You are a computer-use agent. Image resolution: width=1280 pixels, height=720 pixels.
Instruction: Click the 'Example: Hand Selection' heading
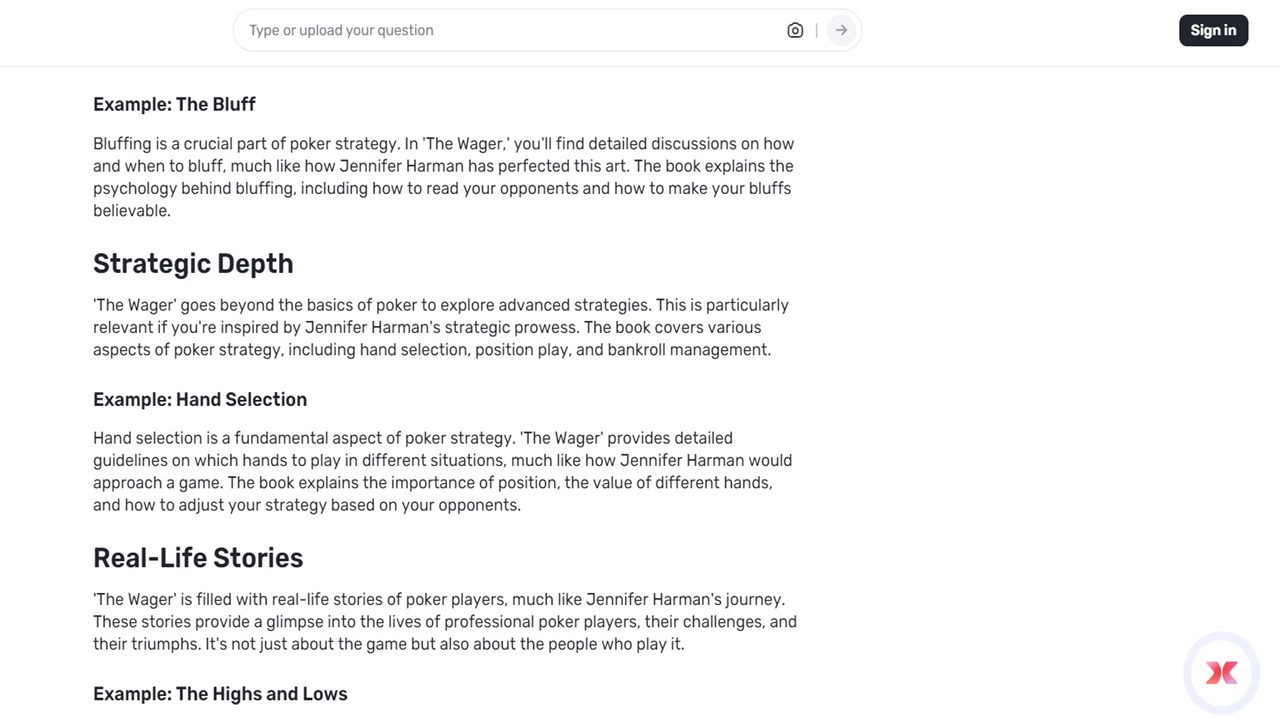(200, 399)
